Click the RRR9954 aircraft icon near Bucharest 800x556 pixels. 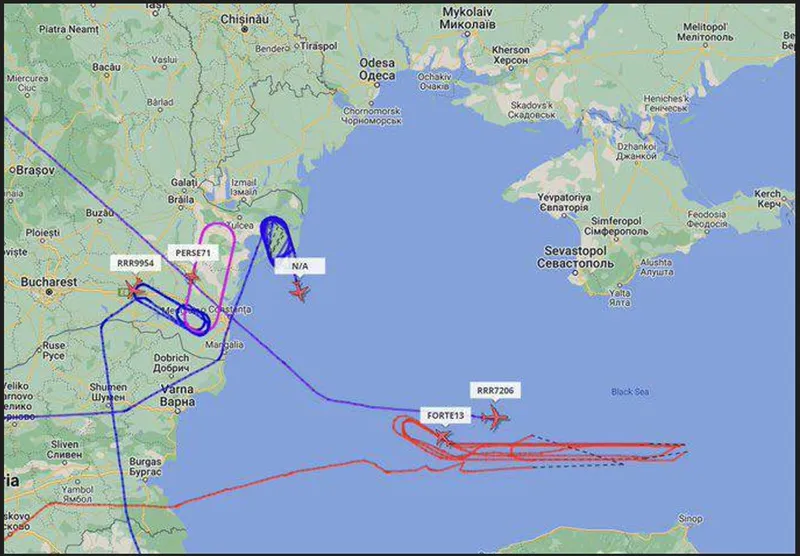(x=133, y=289)
